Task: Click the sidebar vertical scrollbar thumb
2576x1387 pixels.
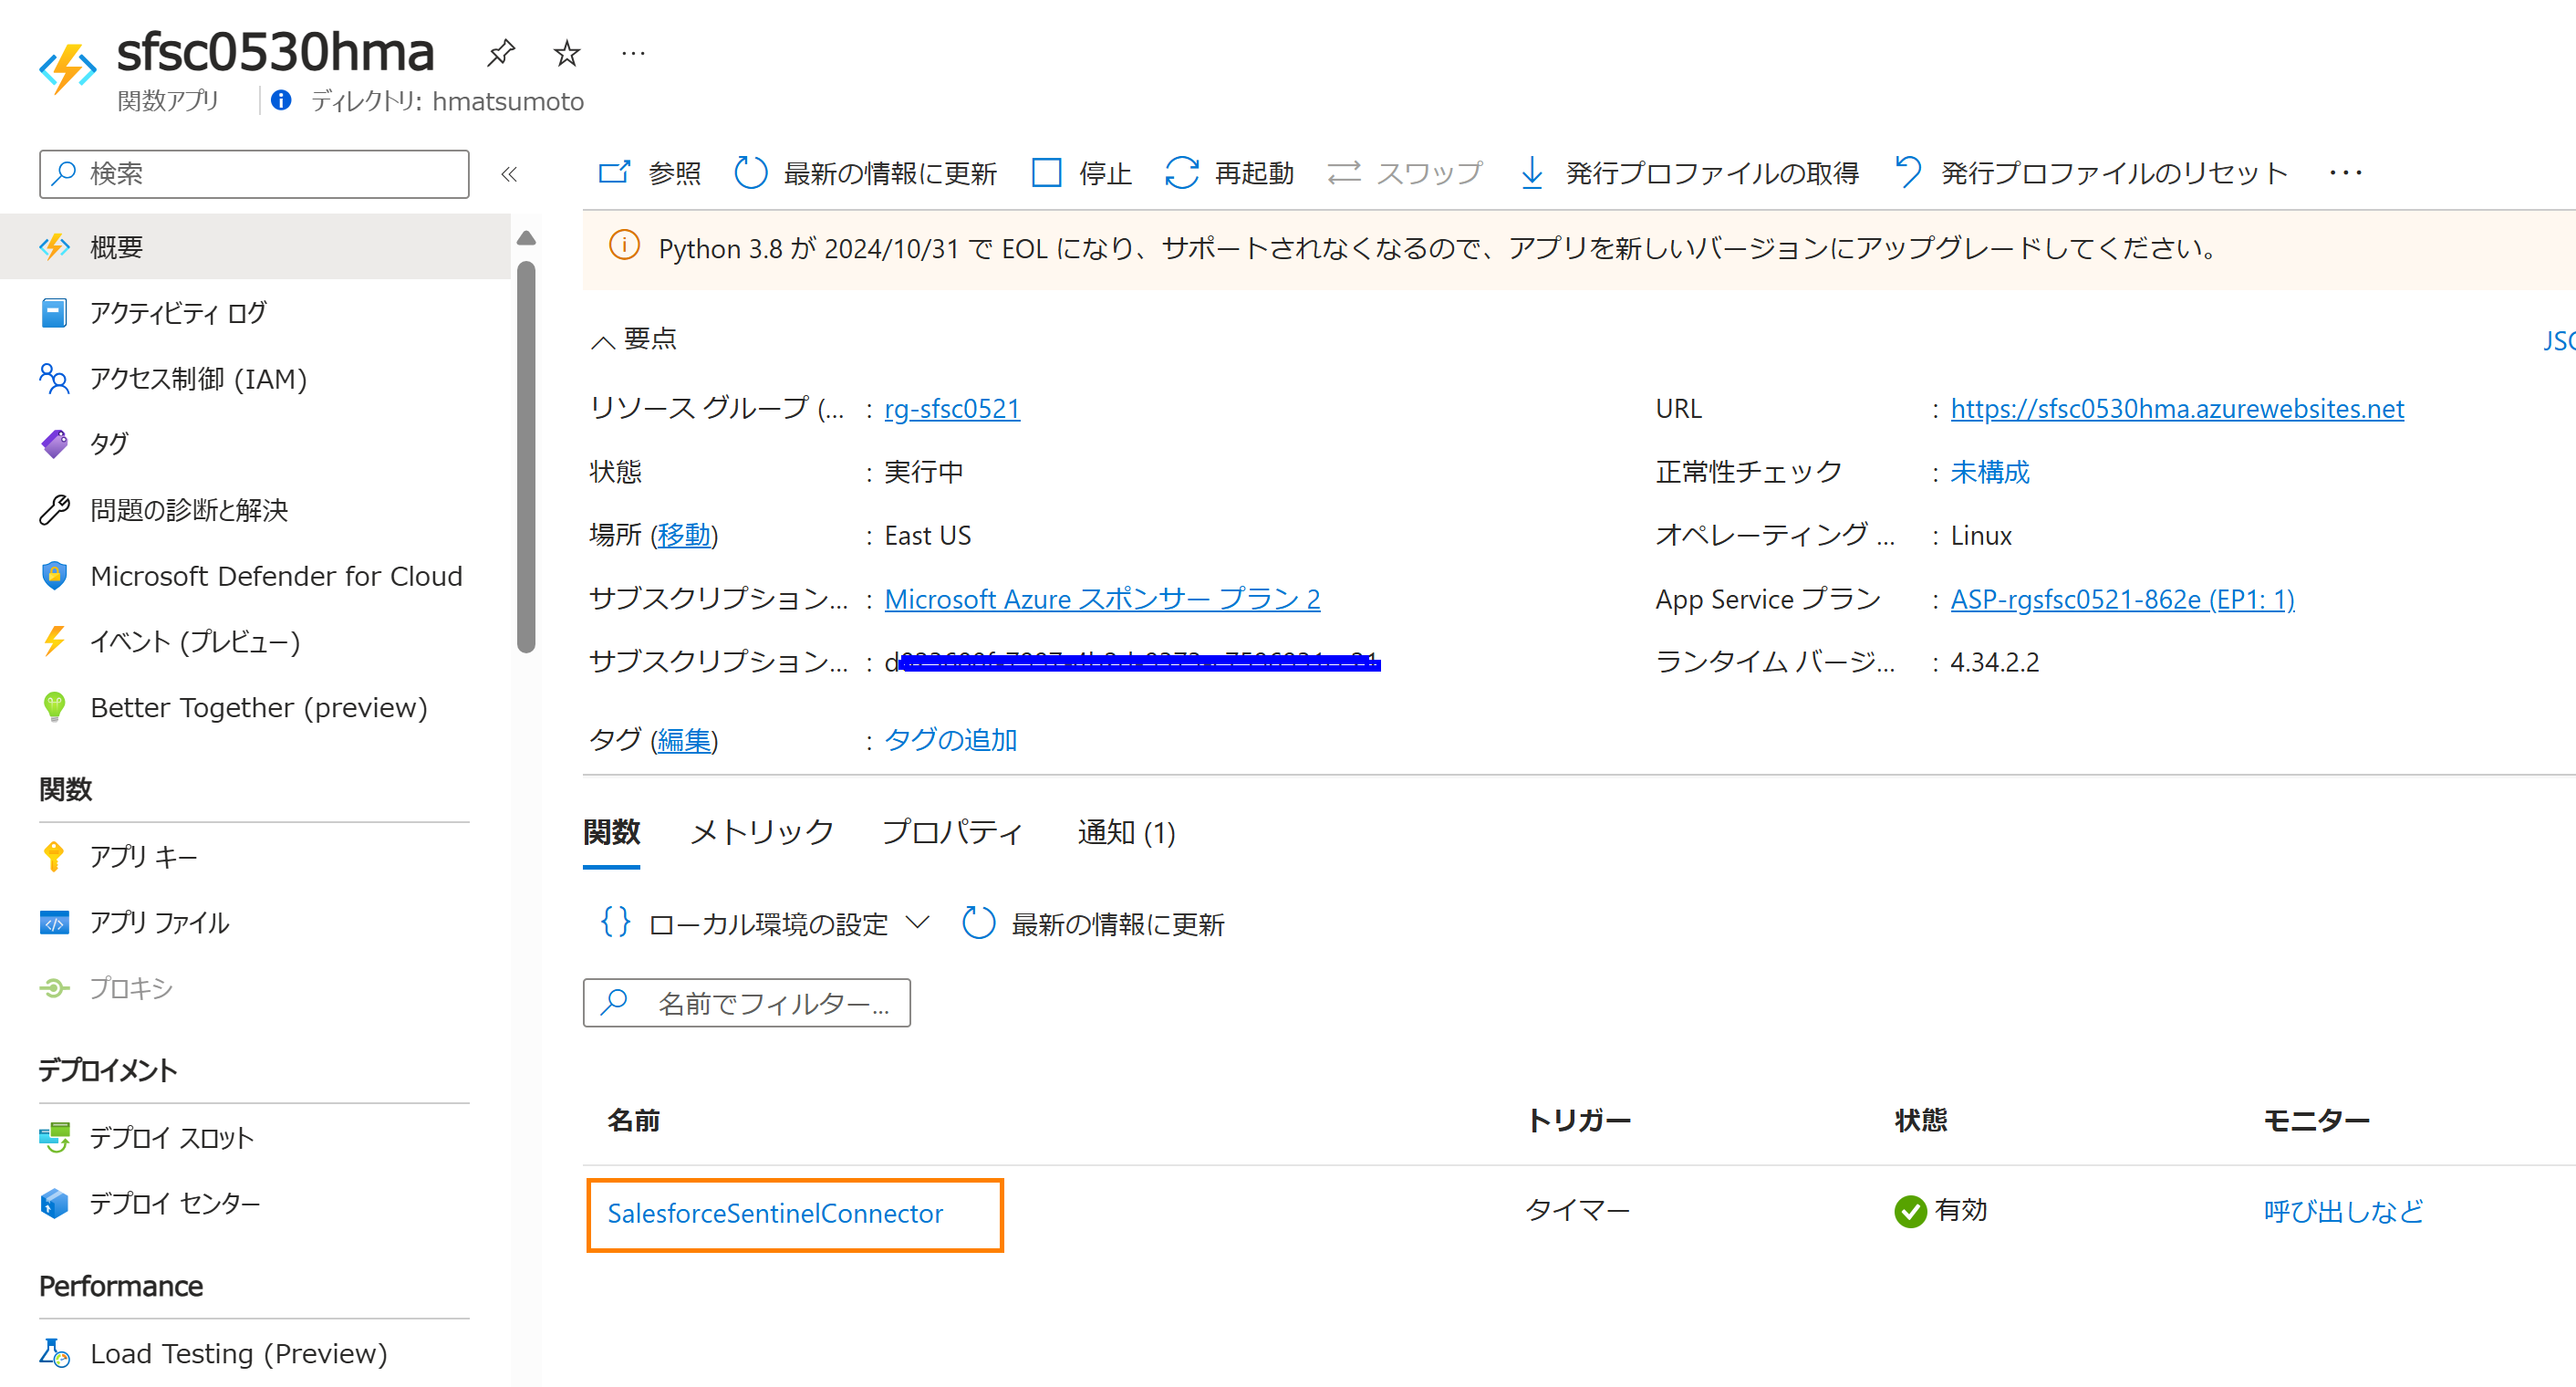Action: click(x=526, y=455)
